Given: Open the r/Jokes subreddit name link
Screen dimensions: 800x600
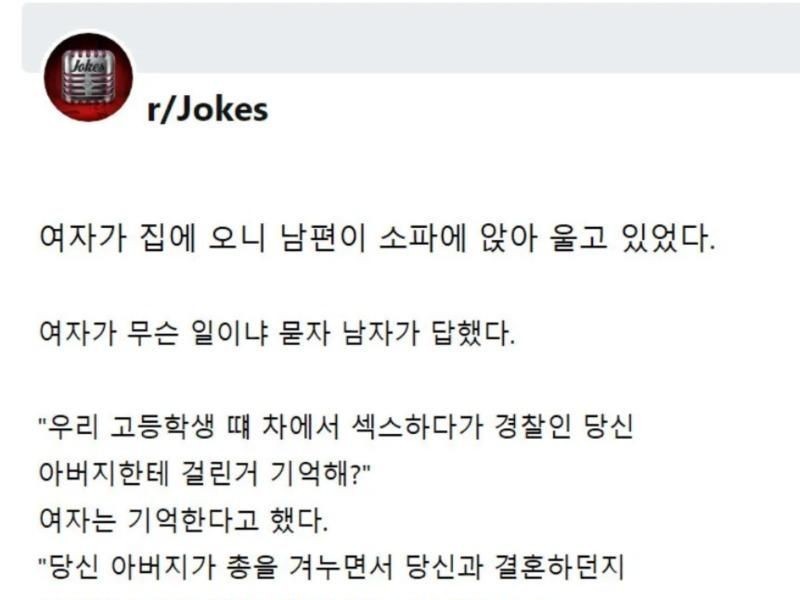Looking at the screenshot, I should (x=207, y=109).
